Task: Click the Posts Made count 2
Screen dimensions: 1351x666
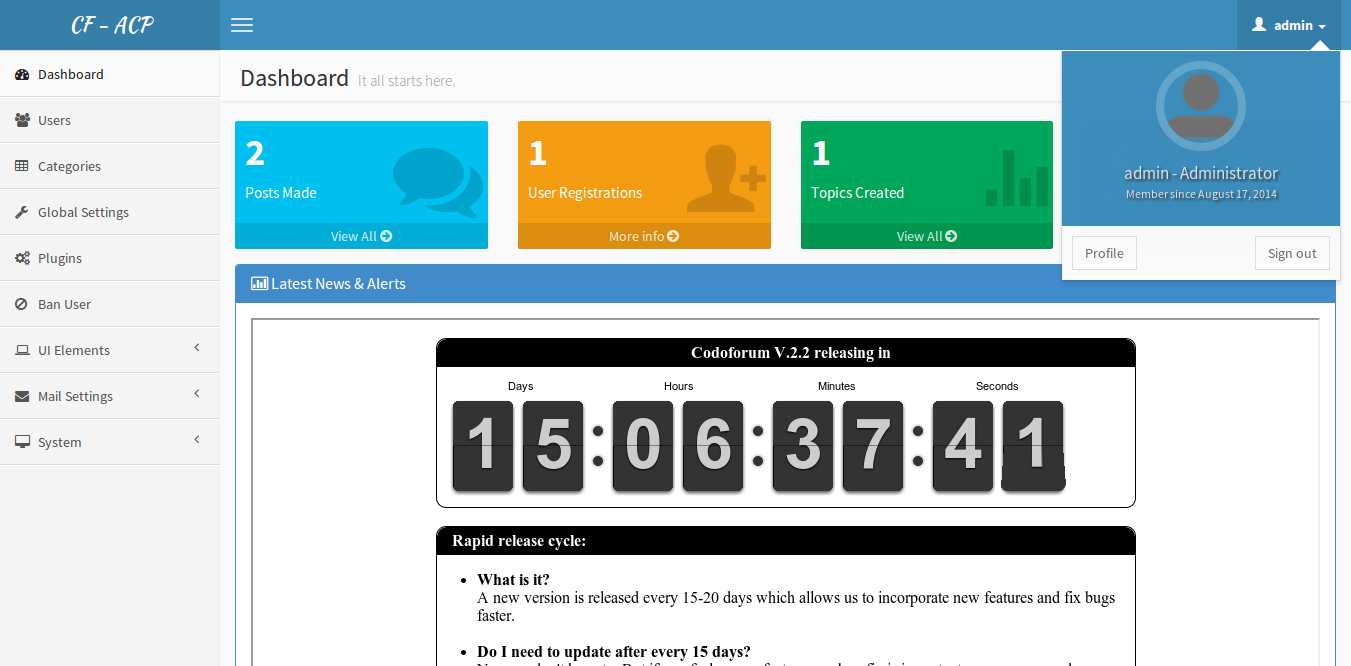Action: coord(255,153)
